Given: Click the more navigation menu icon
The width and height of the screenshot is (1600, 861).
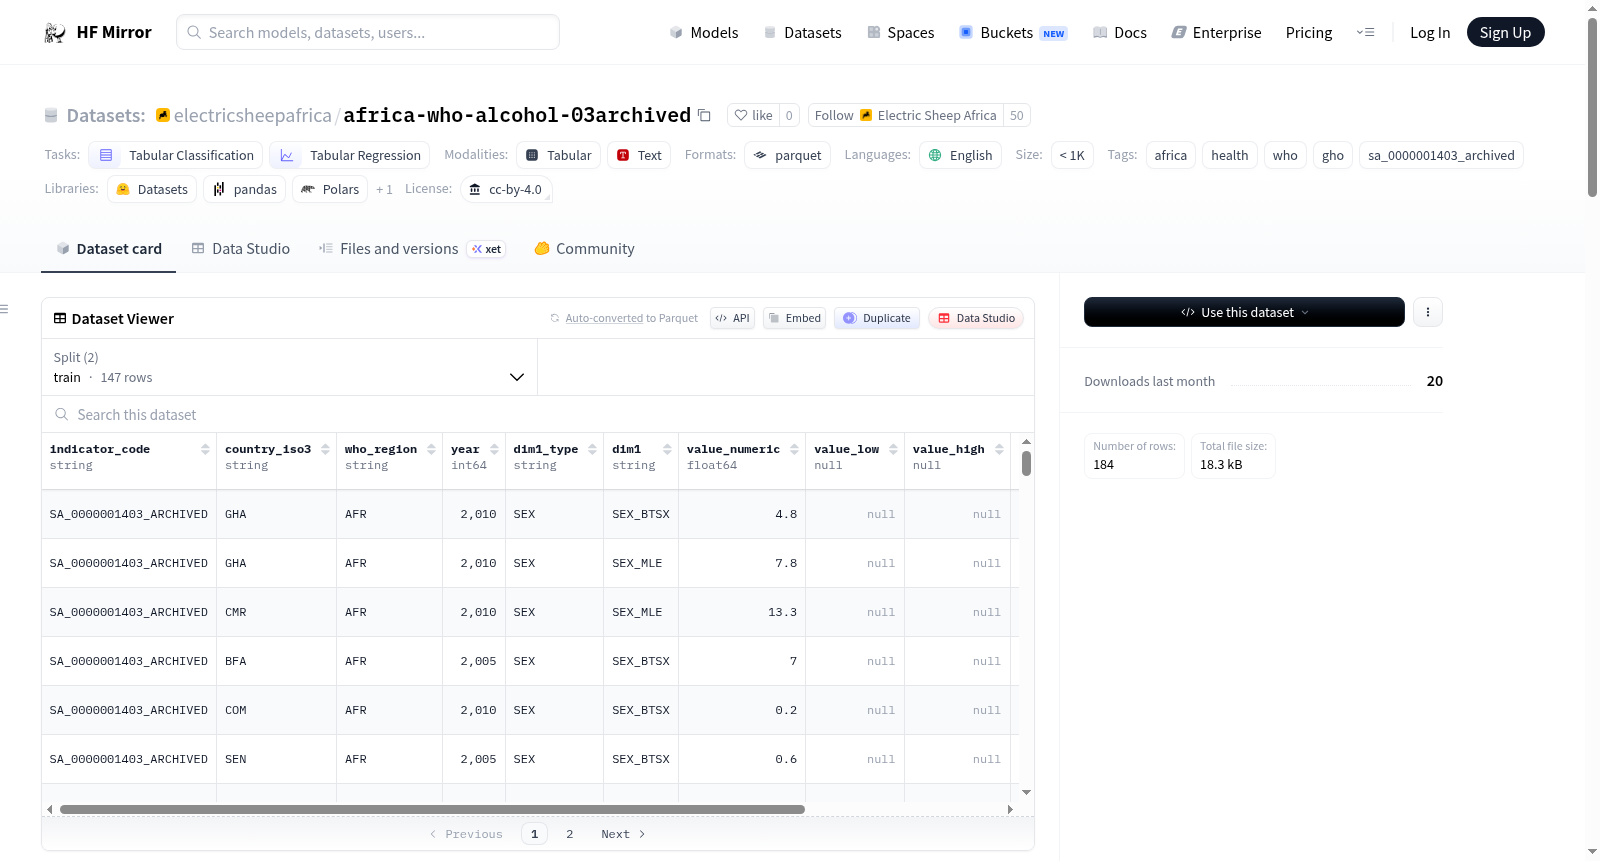Looking at the screenshot, I should click(1365, 32).
